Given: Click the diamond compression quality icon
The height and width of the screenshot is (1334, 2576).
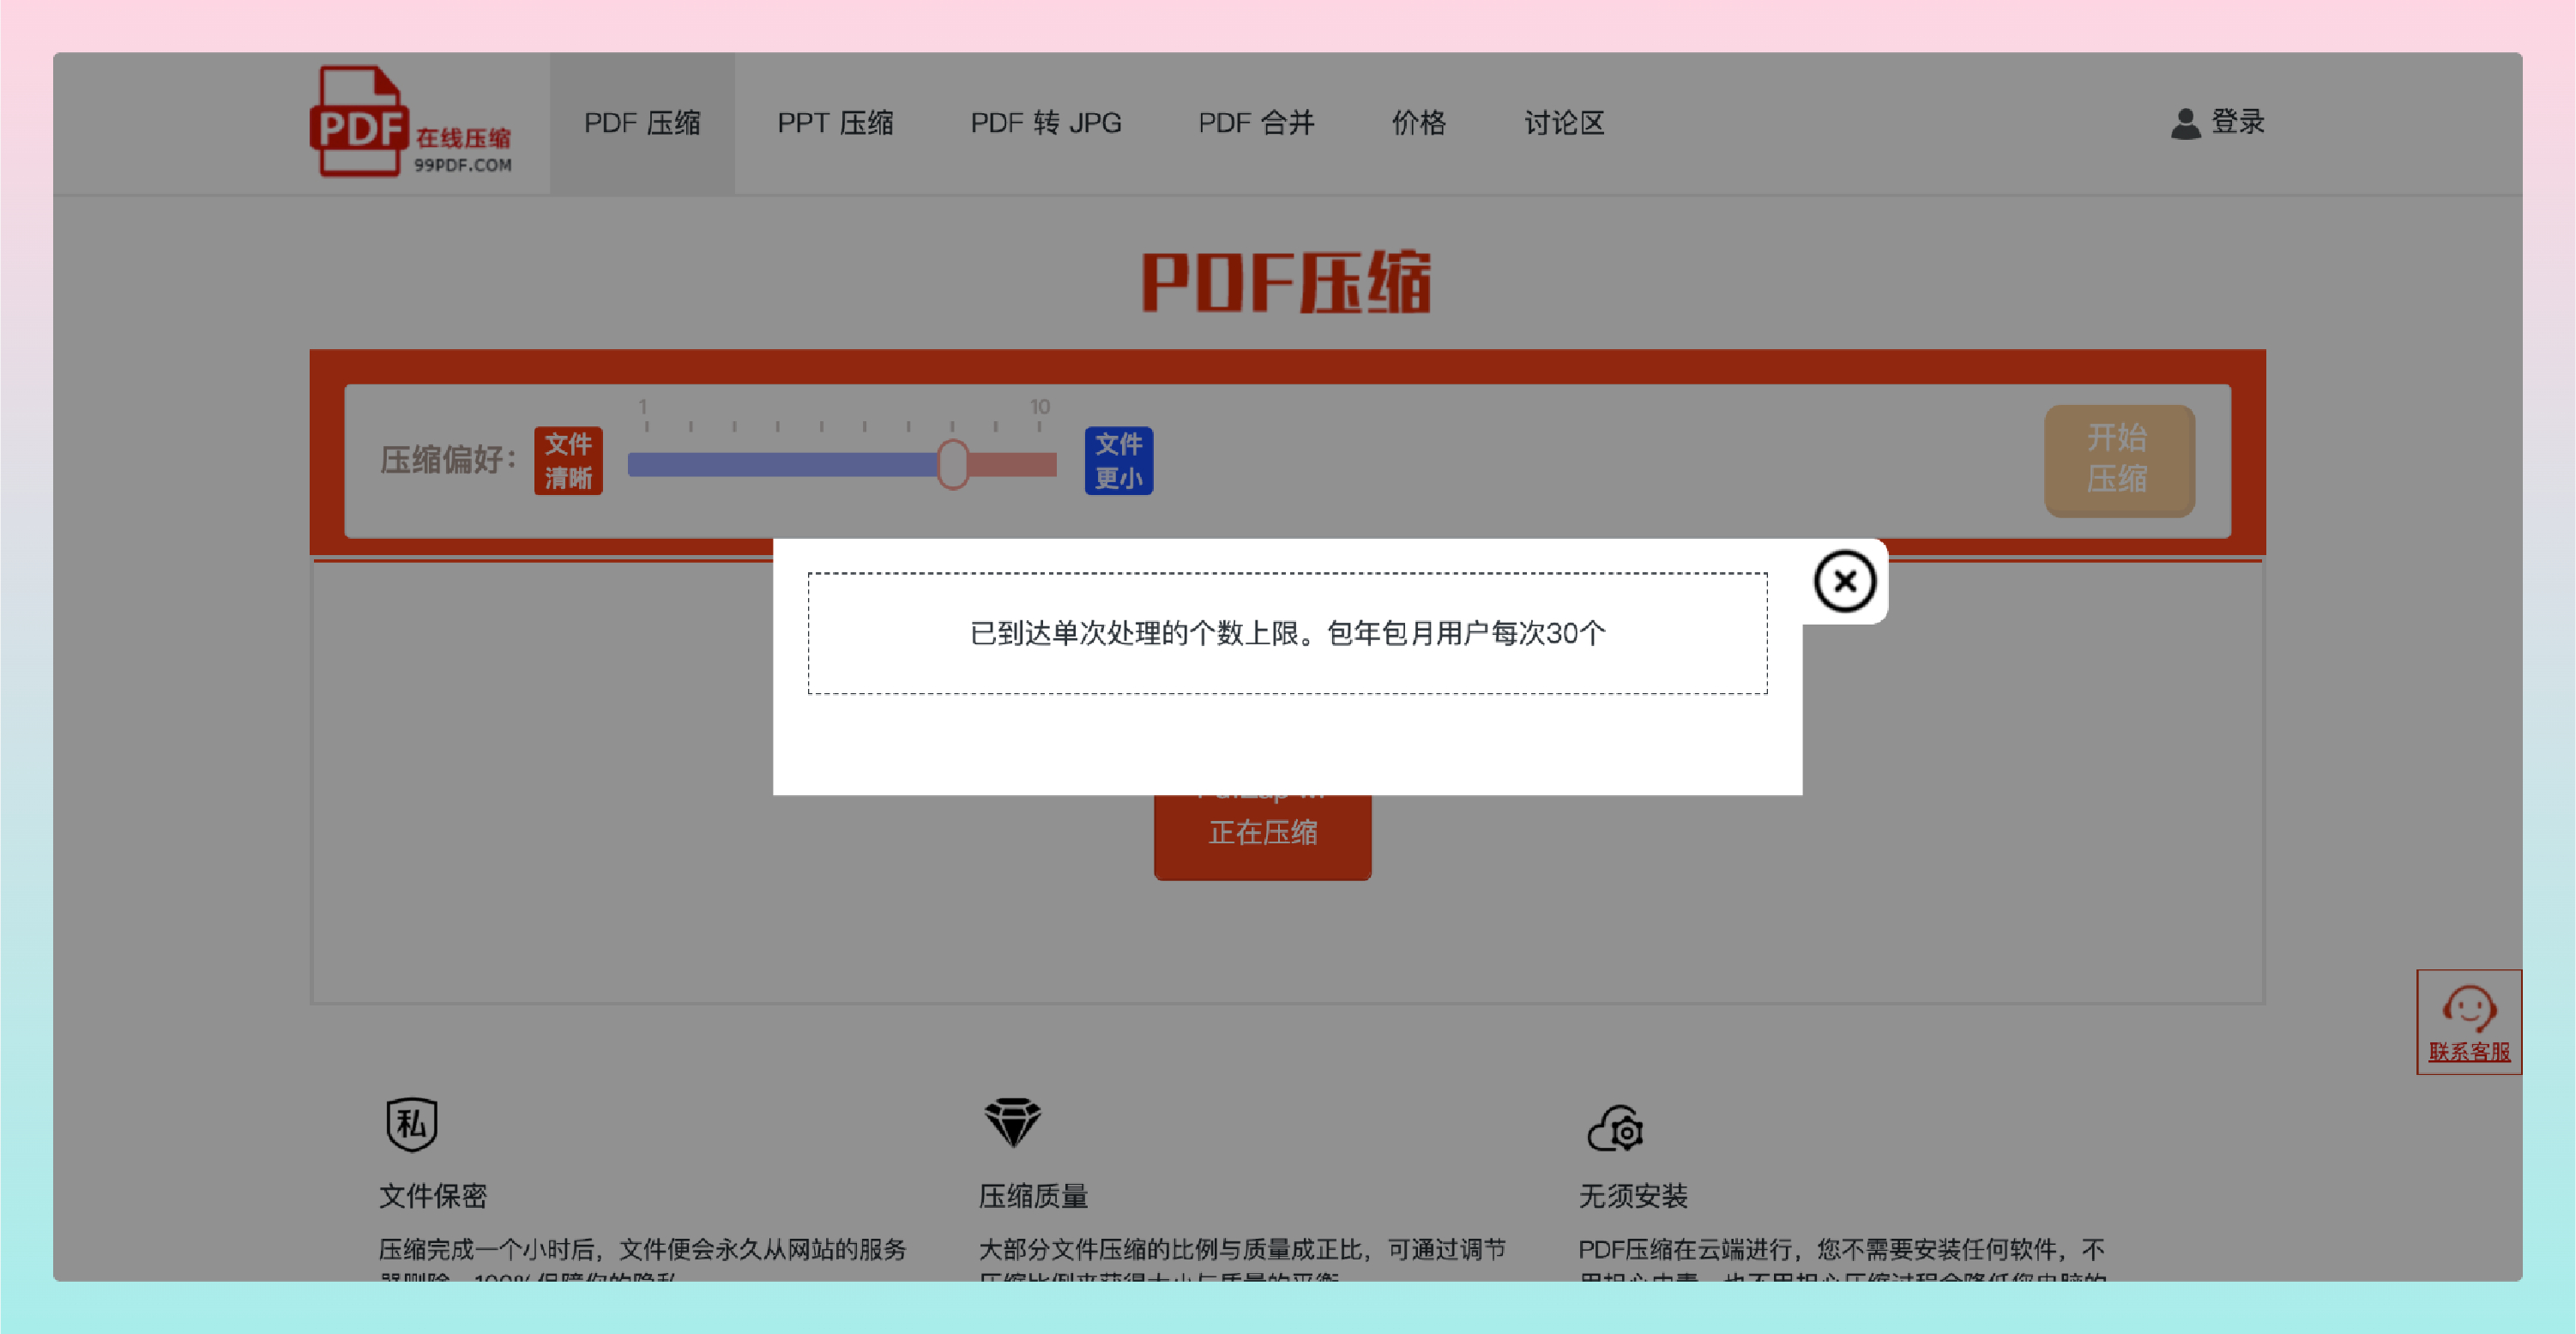Looking at the screenshot, I should (1012, 1122).
